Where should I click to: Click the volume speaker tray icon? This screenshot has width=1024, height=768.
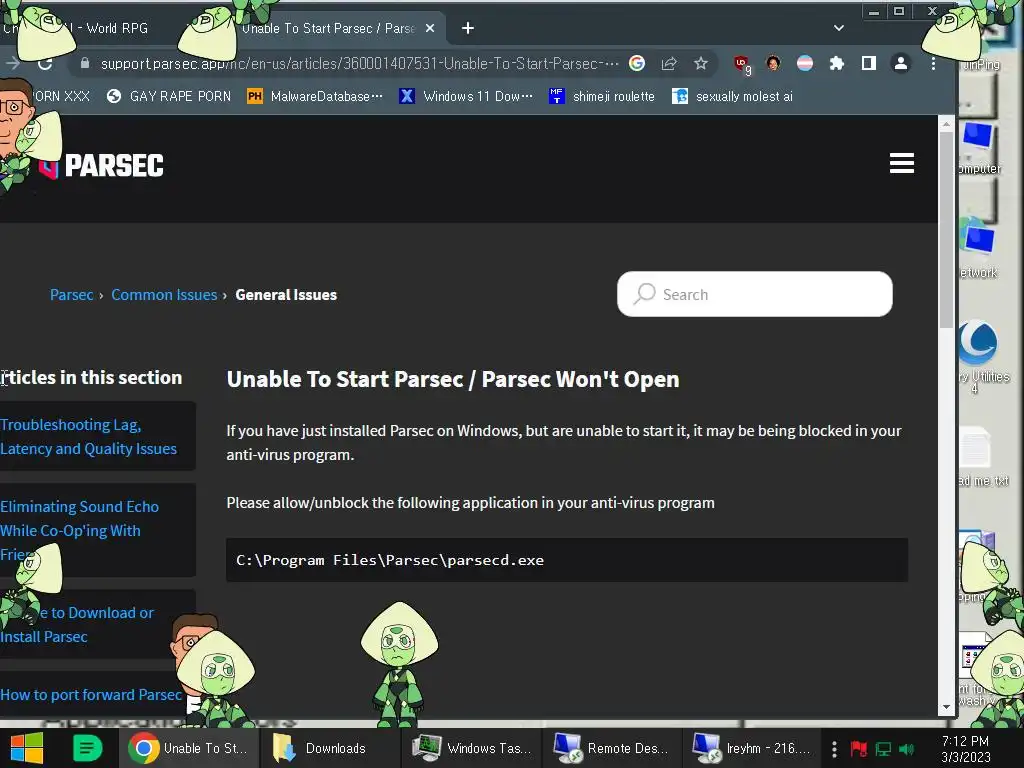tap(907, 749)
